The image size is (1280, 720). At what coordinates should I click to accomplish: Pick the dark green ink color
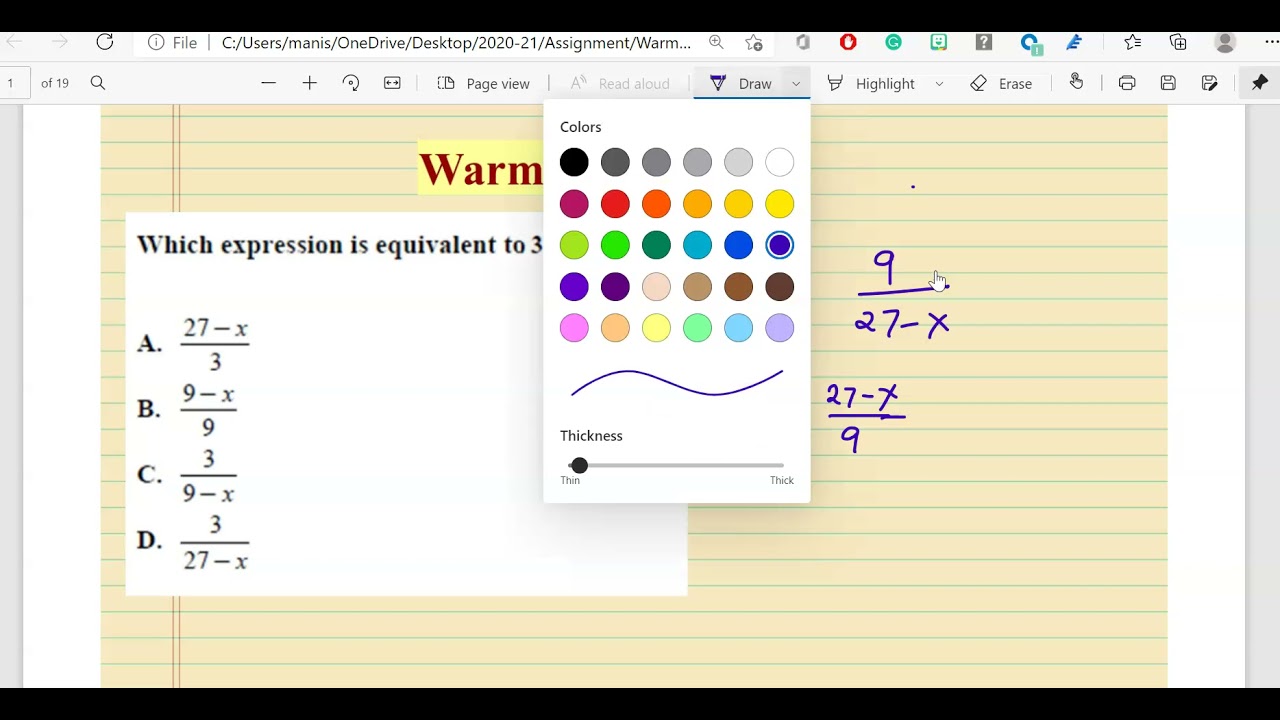coord(656,245)
